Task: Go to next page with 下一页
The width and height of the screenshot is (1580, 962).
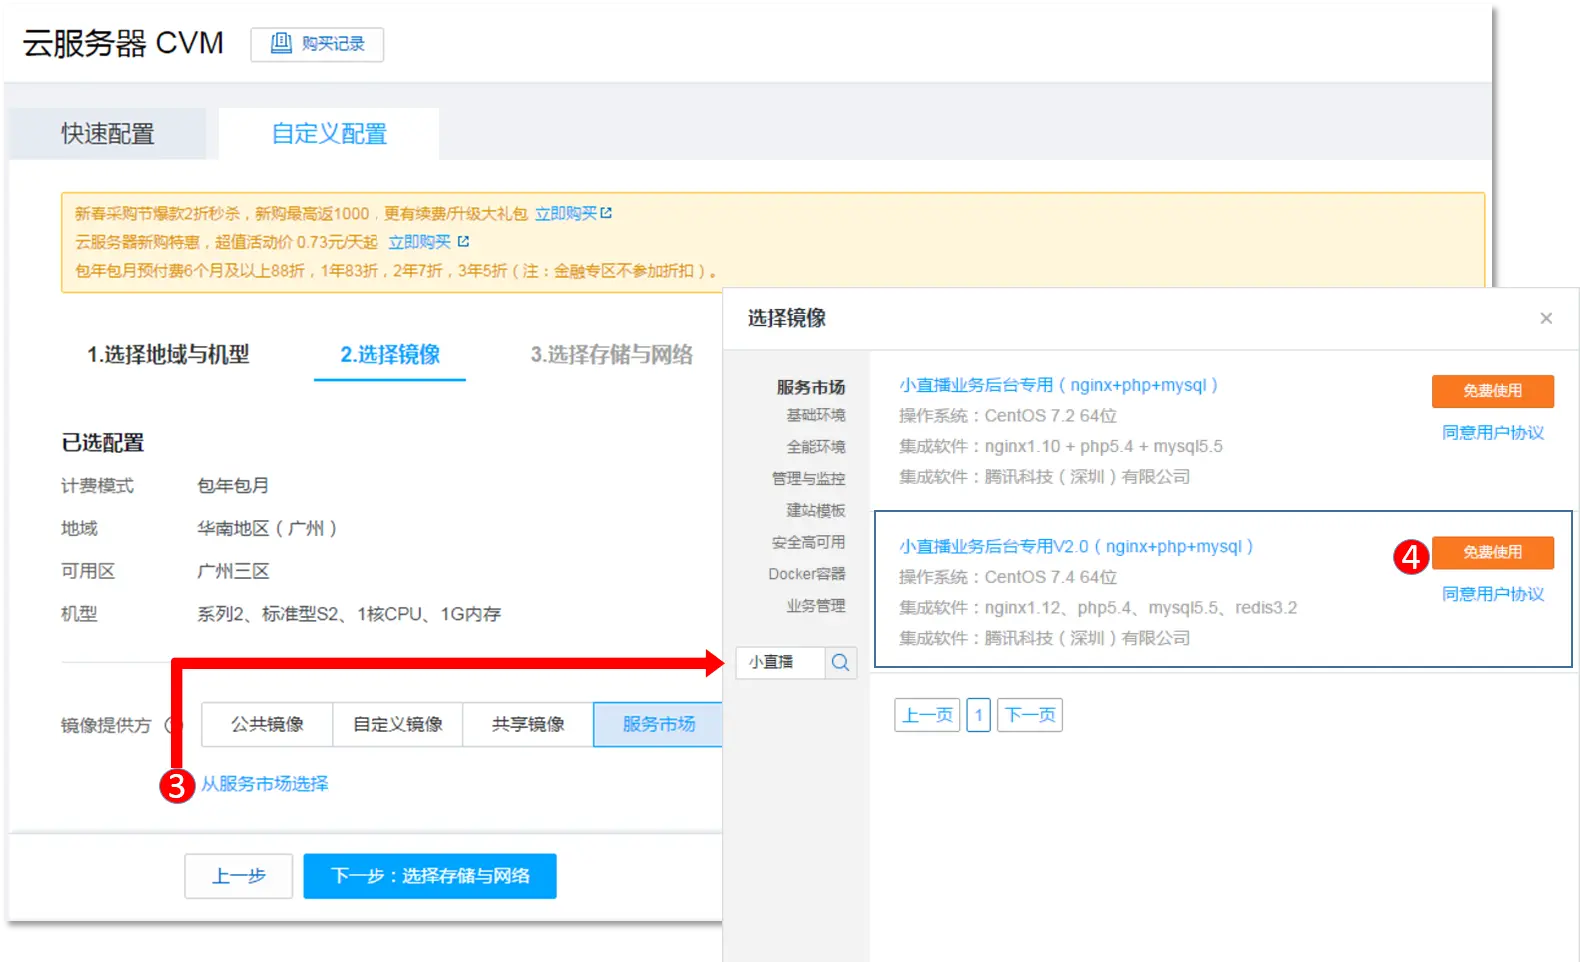Action: [x=1030, y=715]
